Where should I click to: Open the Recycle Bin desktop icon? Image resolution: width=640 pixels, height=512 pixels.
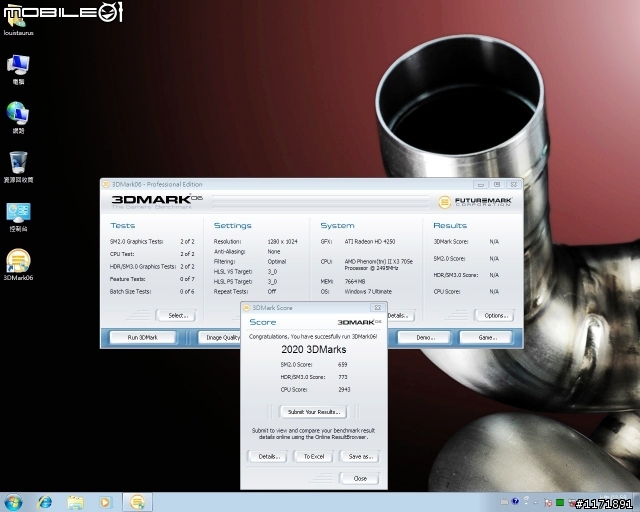(x=18, y=167)
